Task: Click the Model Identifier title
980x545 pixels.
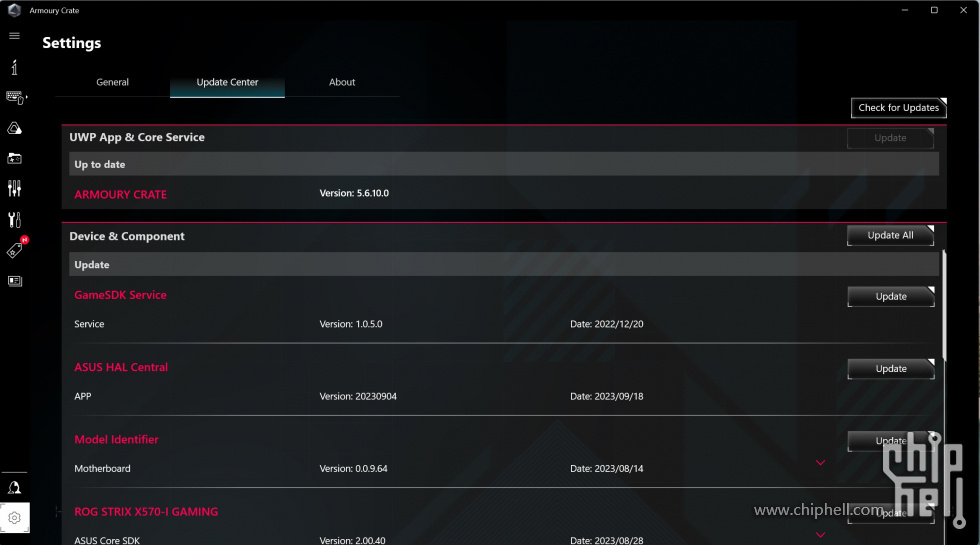Action: [x=116, y=439]
